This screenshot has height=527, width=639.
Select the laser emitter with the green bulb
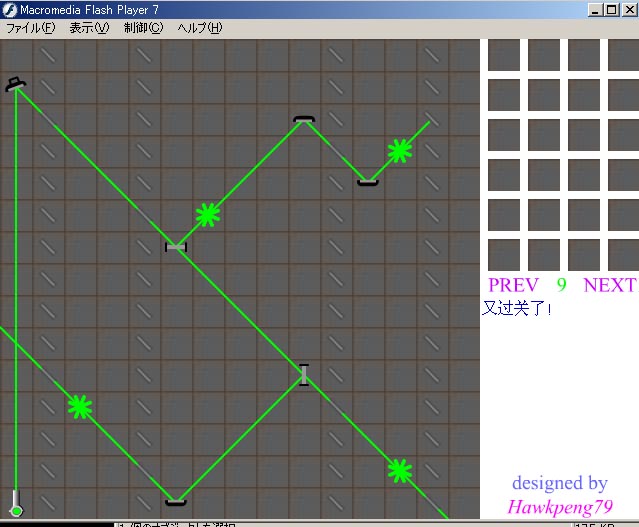16,503
